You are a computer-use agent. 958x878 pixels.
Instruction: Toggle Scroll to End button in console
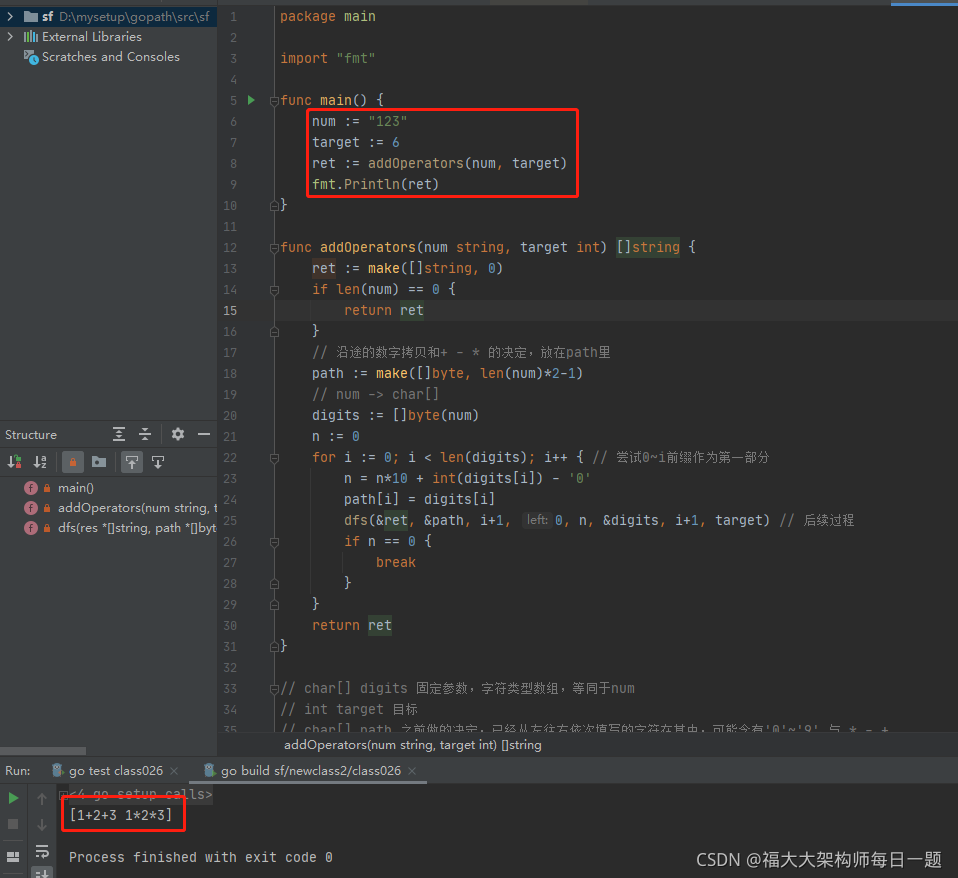[42, 873]
